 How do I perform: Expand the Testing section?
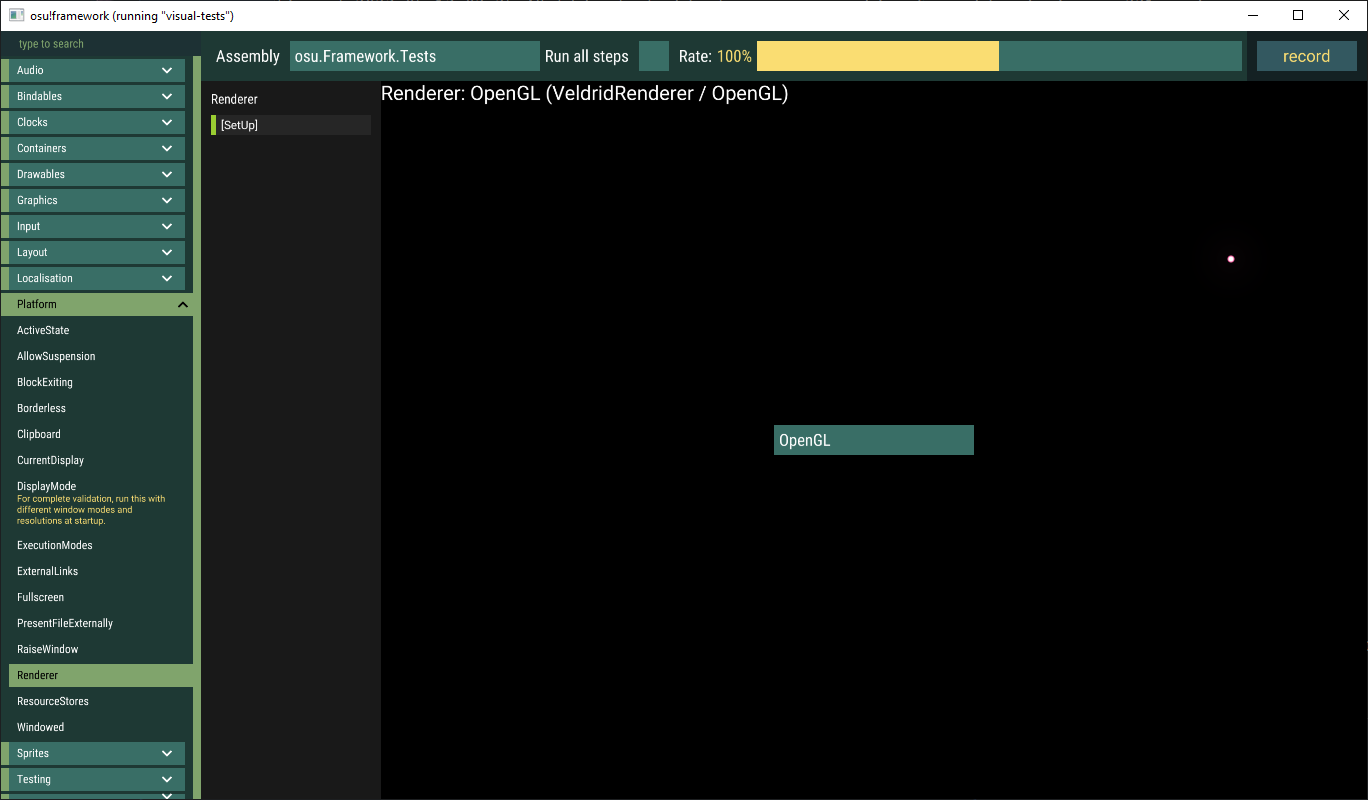pos(95,779)
